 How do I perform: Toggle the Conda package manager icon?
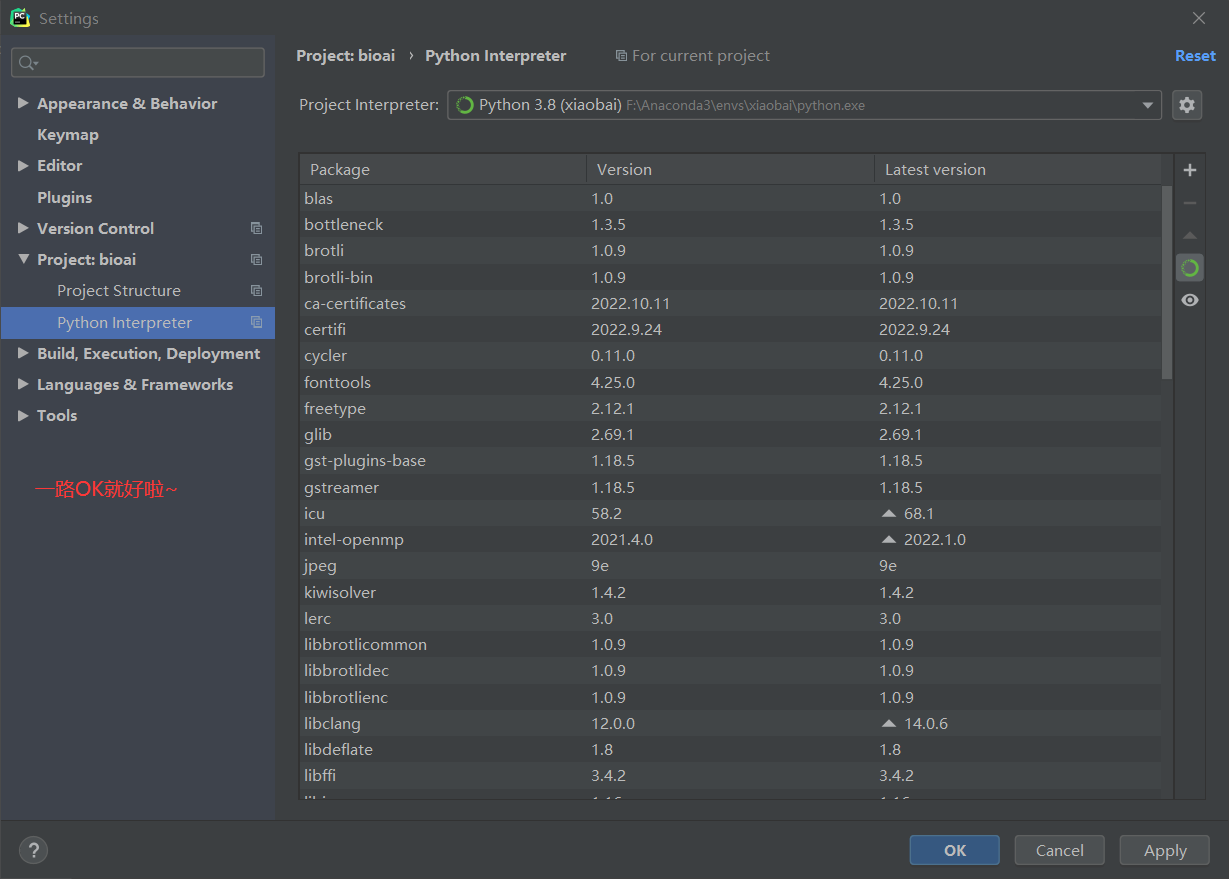(1189, 268)
